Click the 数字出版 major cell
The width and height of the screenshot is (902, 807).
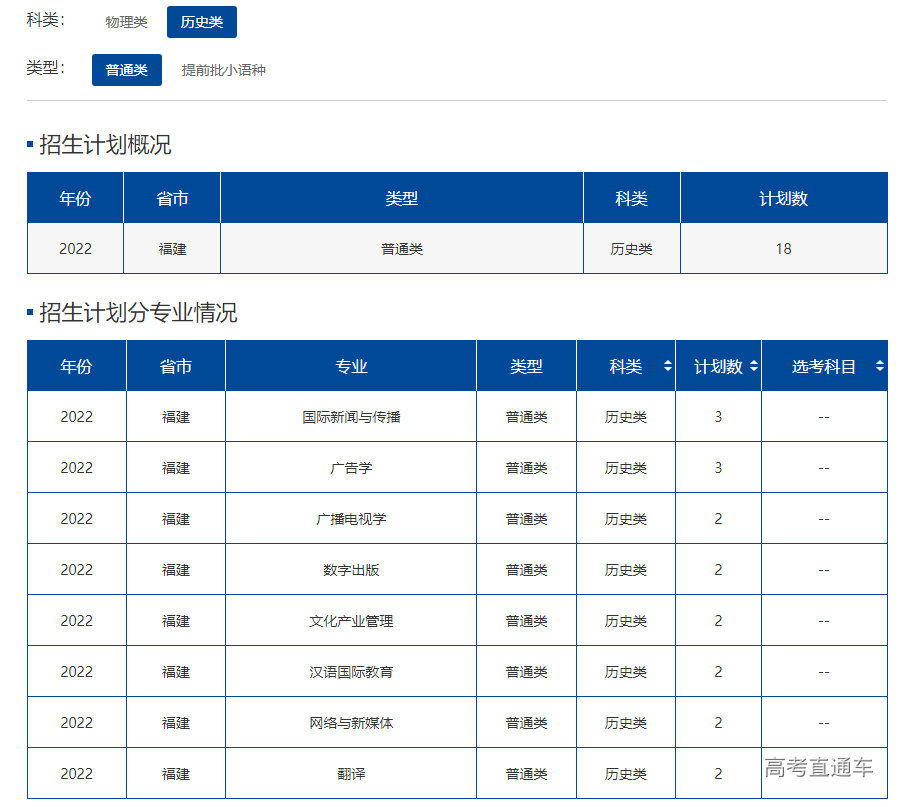[351, 570]
